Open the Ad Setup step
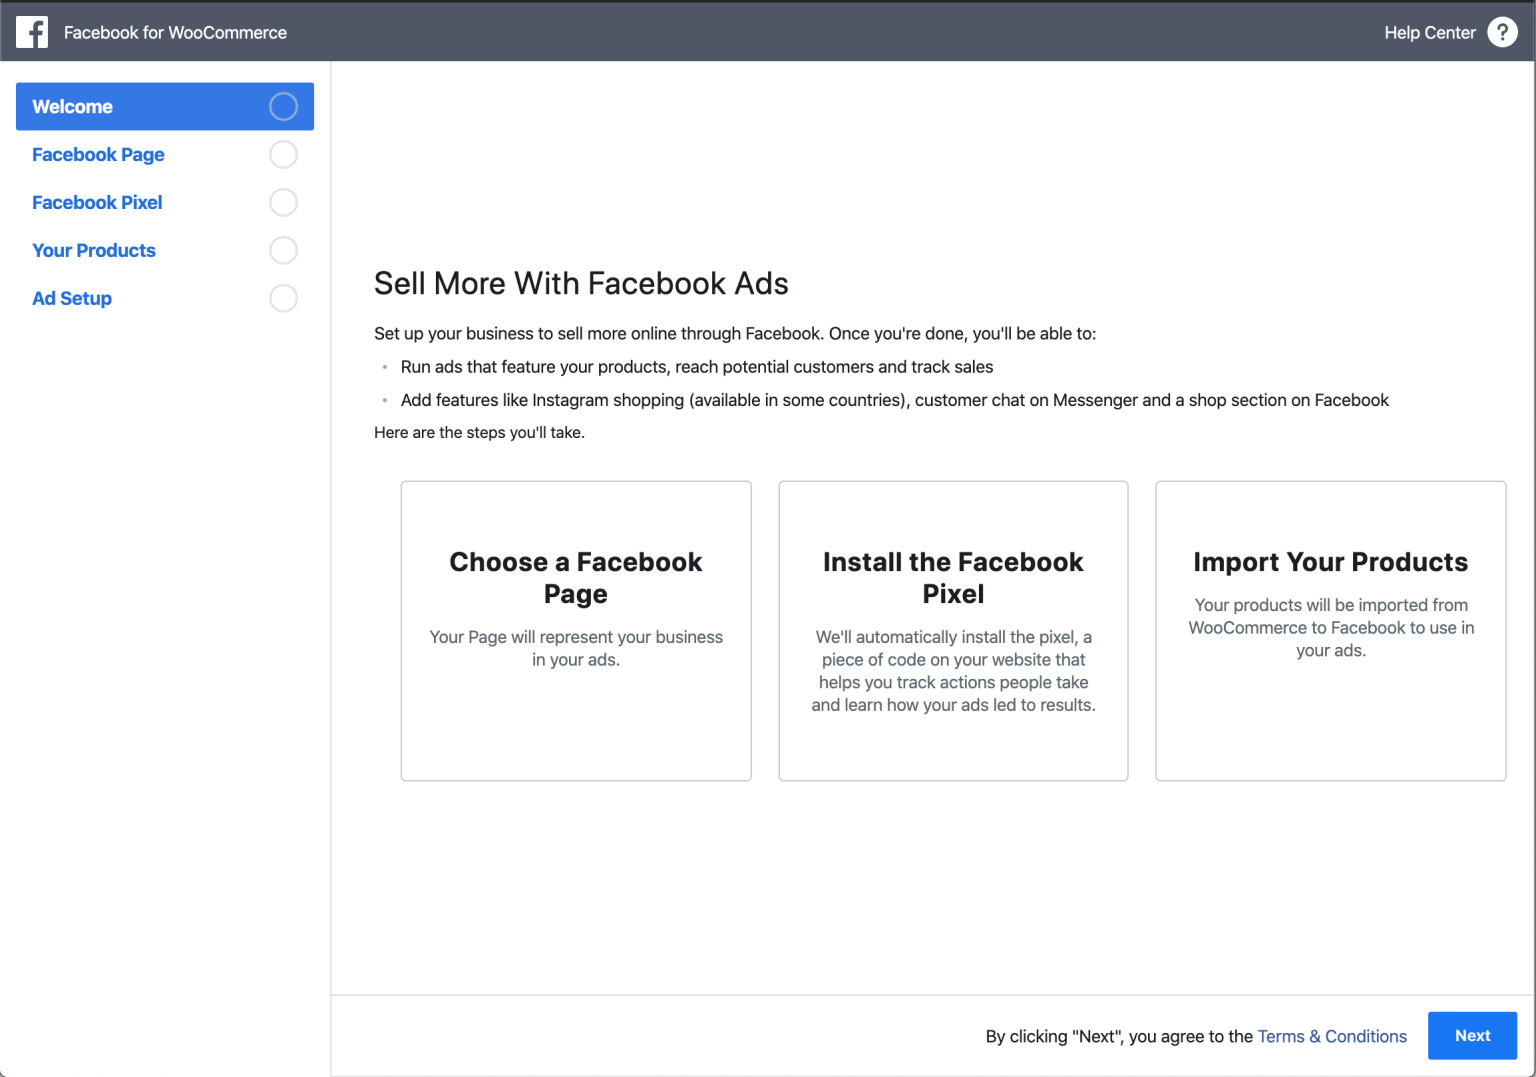Screen dimensions: 1536x1077 click(x=165, y=298)
